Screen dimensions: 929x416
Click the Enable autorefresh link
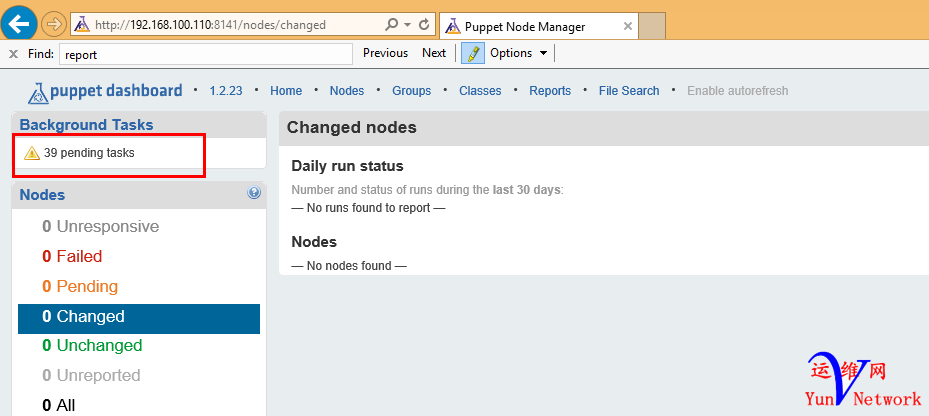click(x=737, y=91)
